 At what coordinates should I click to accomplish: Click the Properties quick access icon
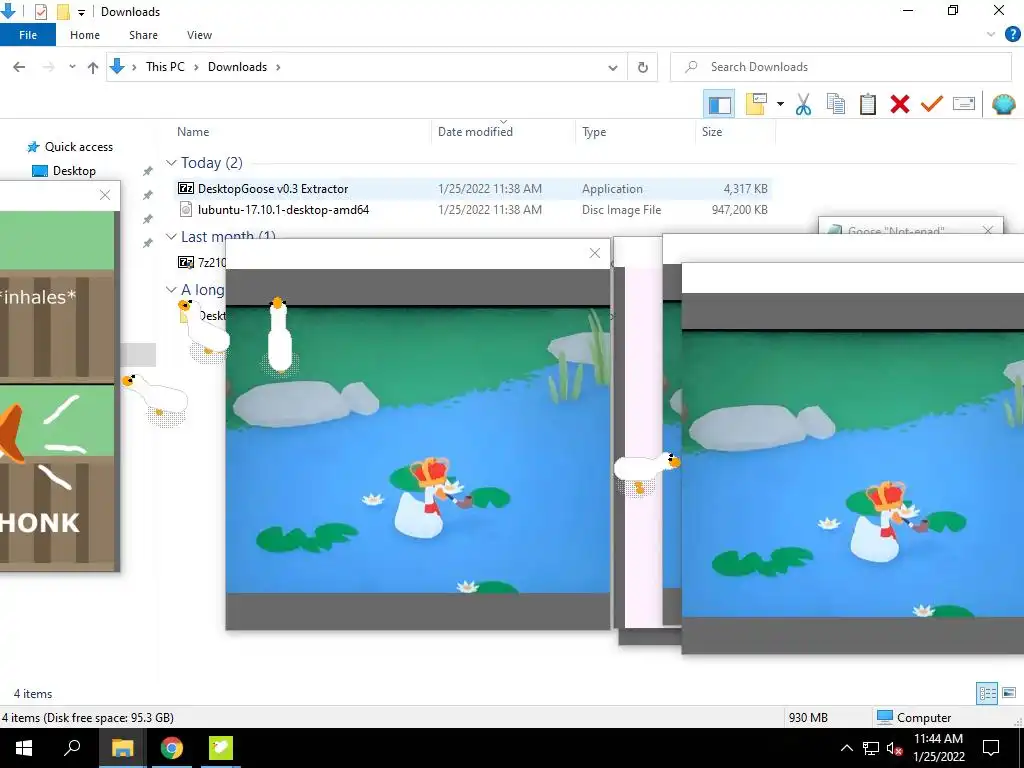pyautogui.click(x=40, y=12)
